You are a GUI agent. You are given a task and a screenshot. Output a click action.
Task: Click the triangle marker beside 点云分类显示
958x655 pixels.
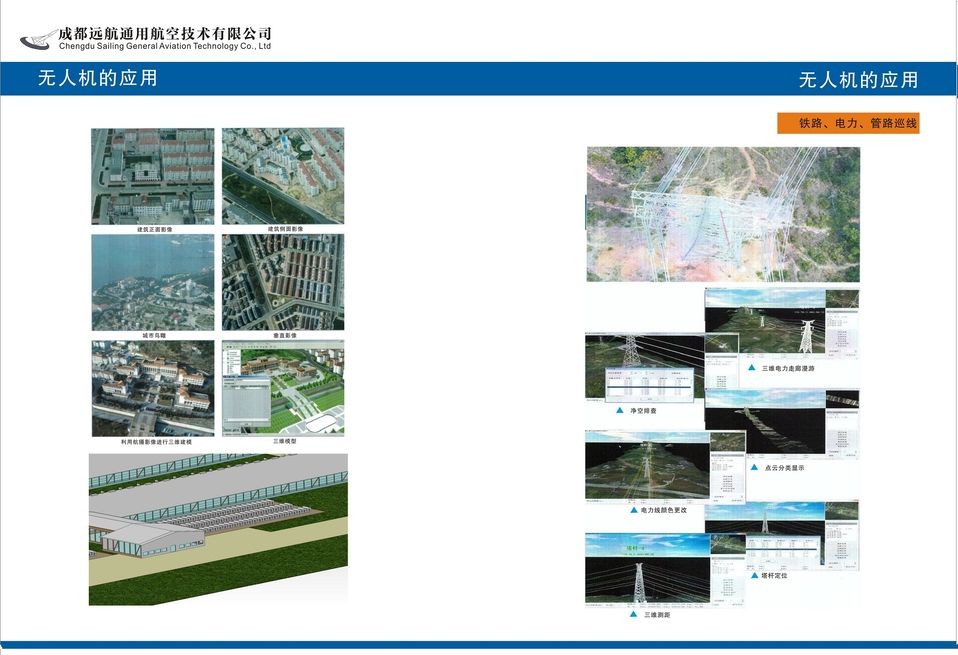(755, 467)
